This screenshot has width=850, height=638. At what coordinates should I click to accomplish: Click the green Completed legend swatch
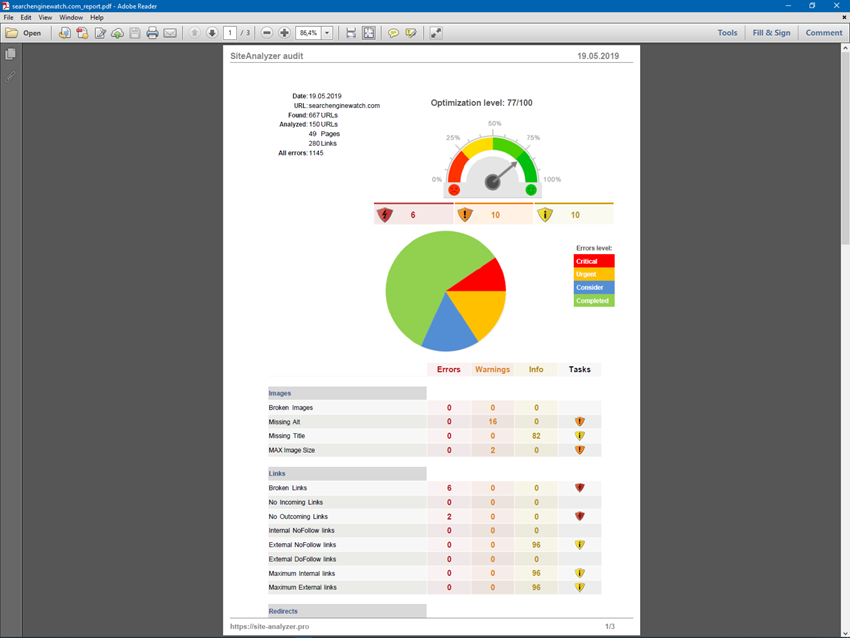click(594, 300)
